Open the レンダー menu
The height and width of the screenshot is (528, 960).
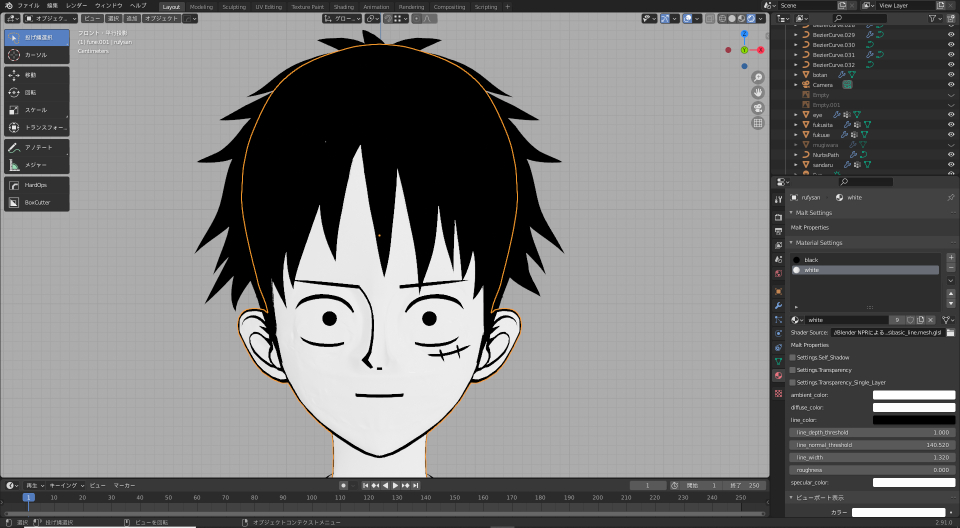pos(76,6)
